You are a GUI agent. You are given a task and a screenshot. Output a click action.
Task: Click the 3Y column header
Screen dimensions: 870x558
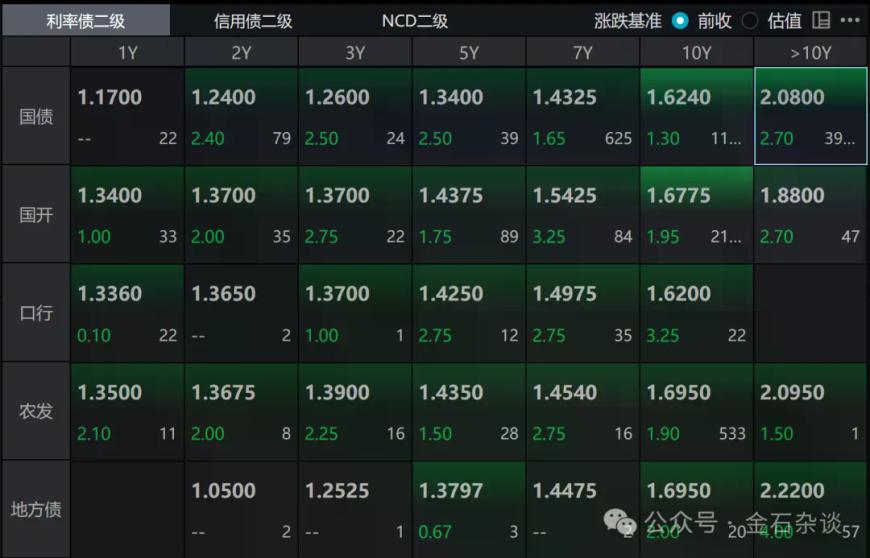[355, 53]
